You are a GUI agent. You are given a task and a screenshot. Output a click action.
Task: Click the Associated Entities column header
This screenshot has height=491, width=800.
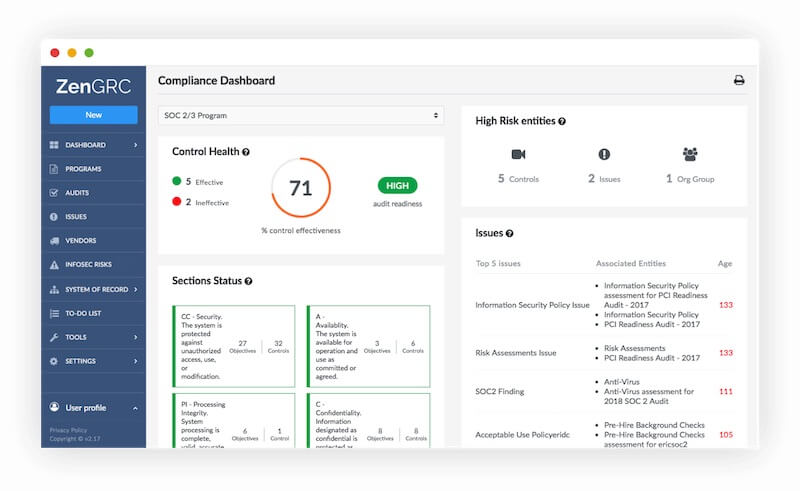(x=631, y=263)
